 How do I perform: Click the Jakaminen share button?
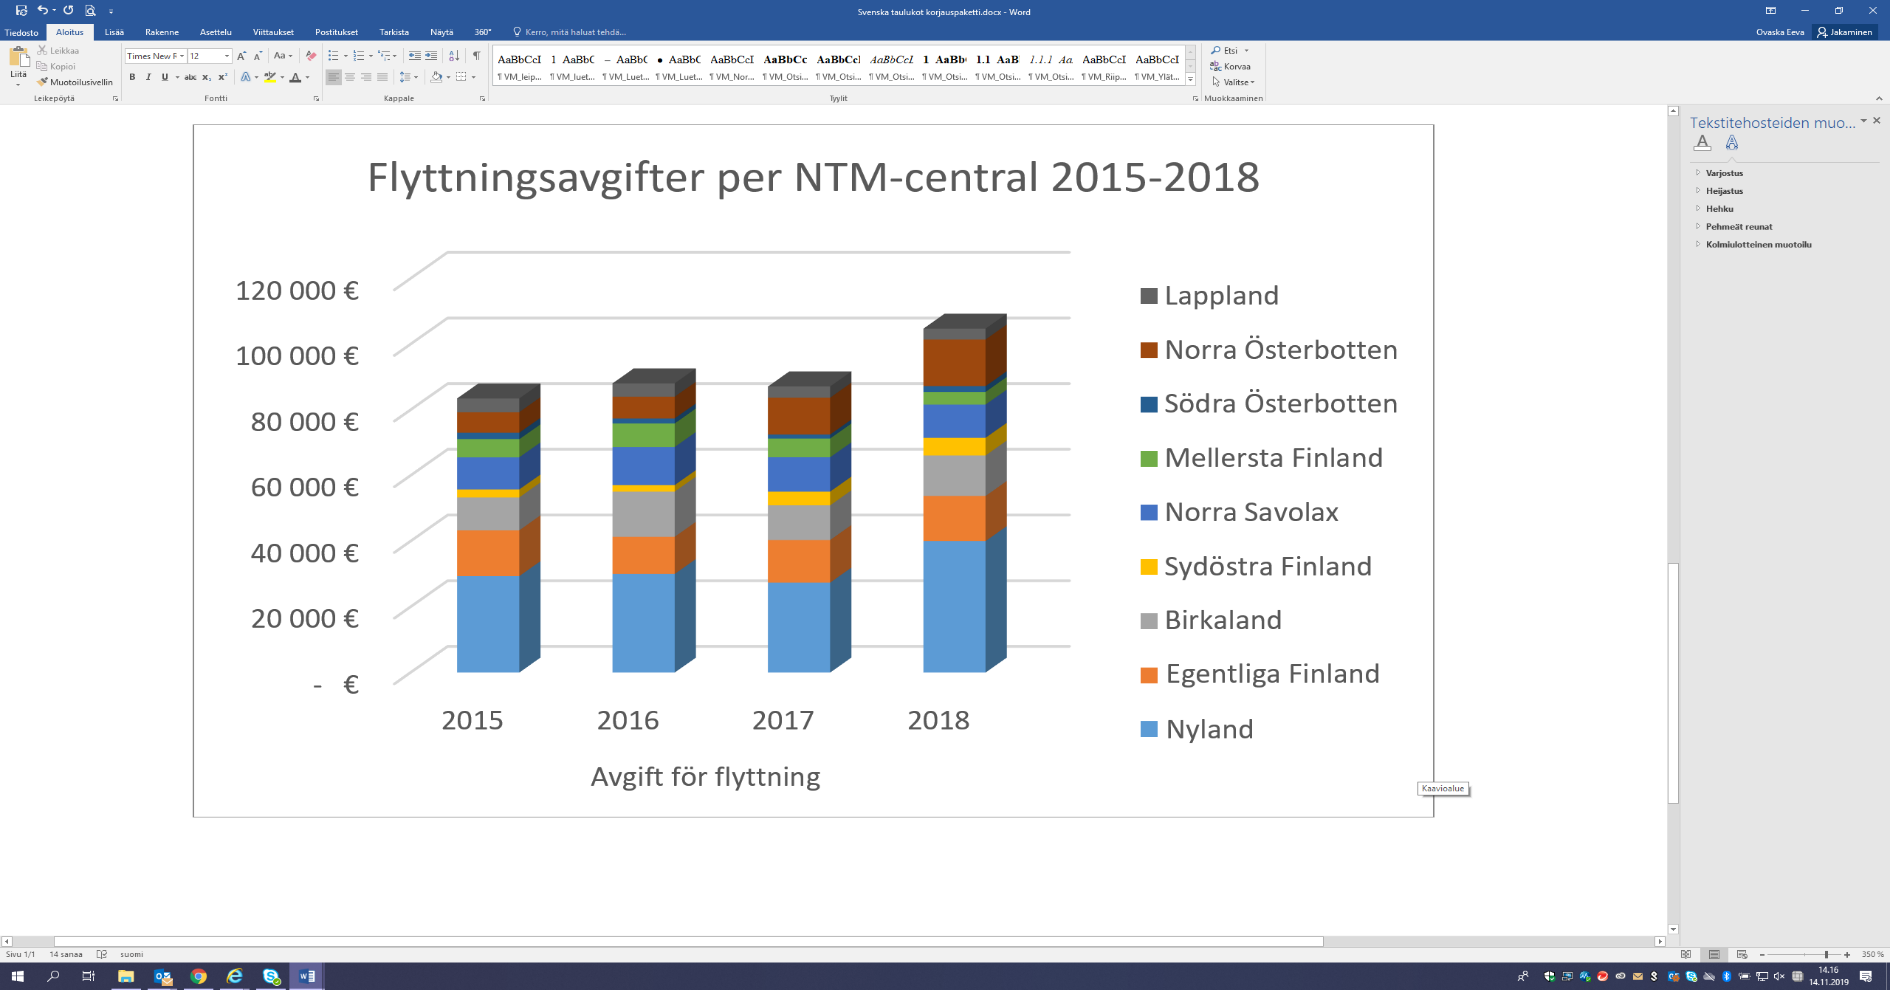1845,32
